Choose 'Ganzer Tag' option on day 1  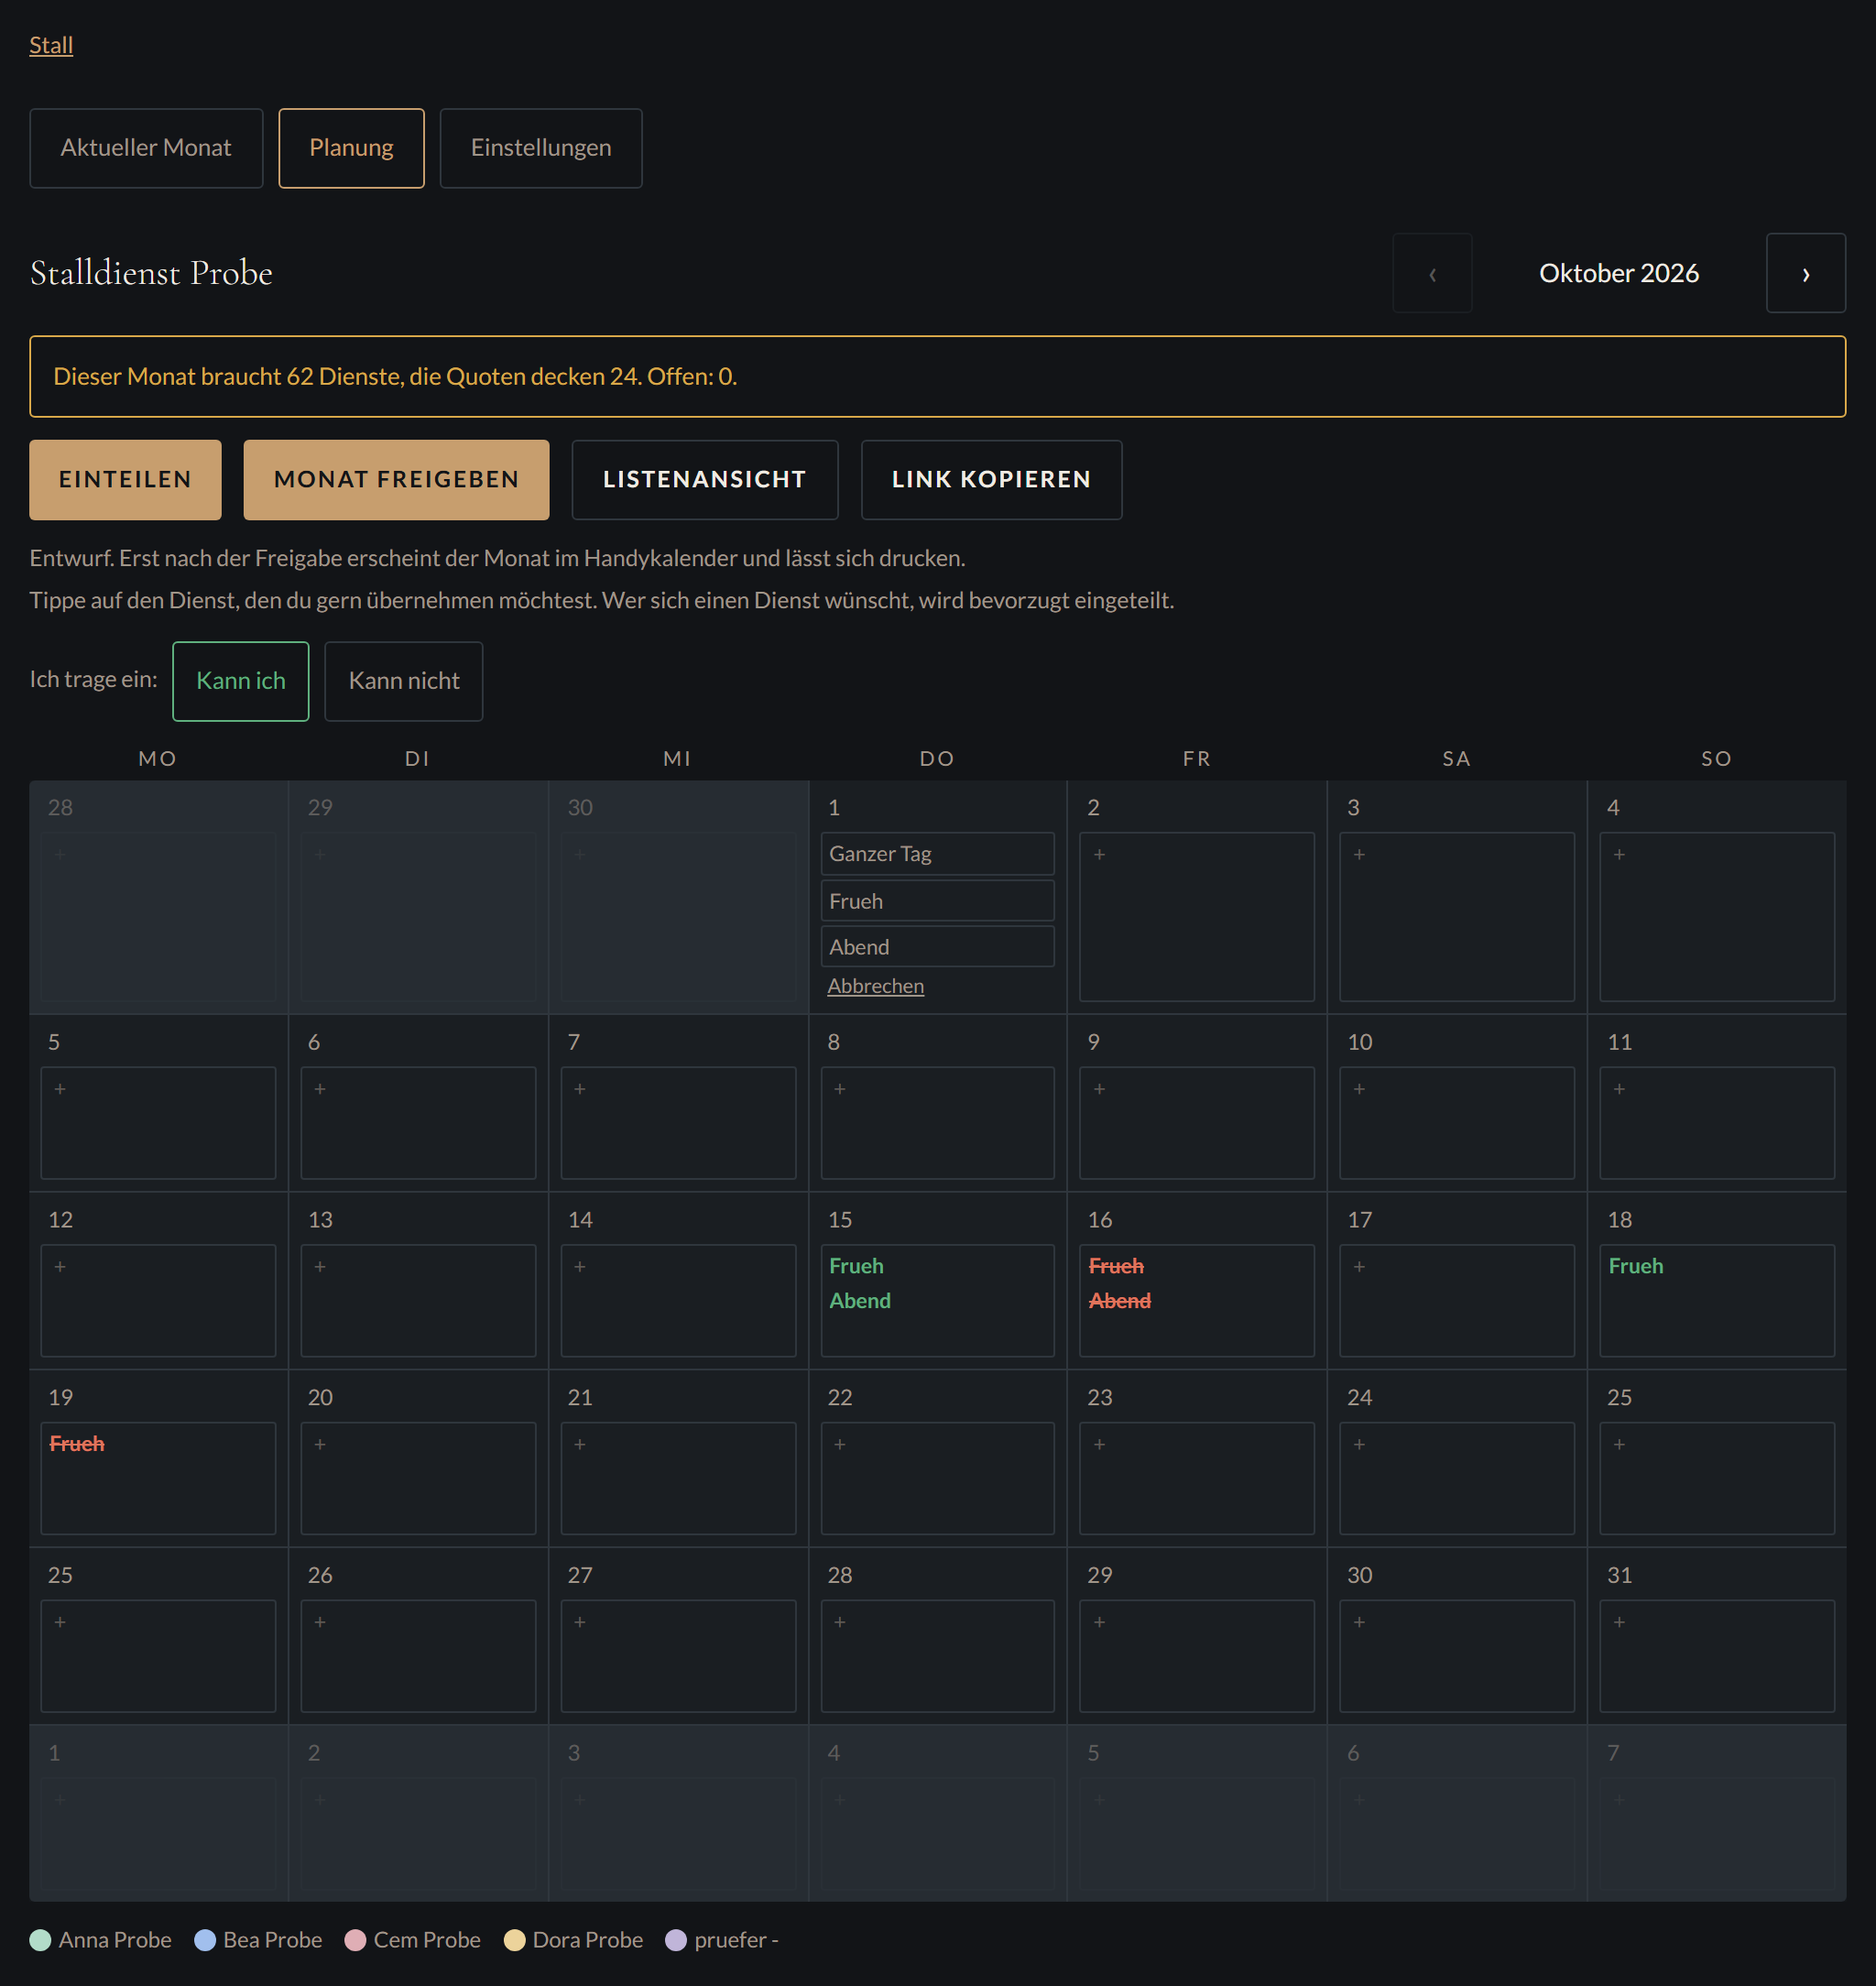(937, 854)
